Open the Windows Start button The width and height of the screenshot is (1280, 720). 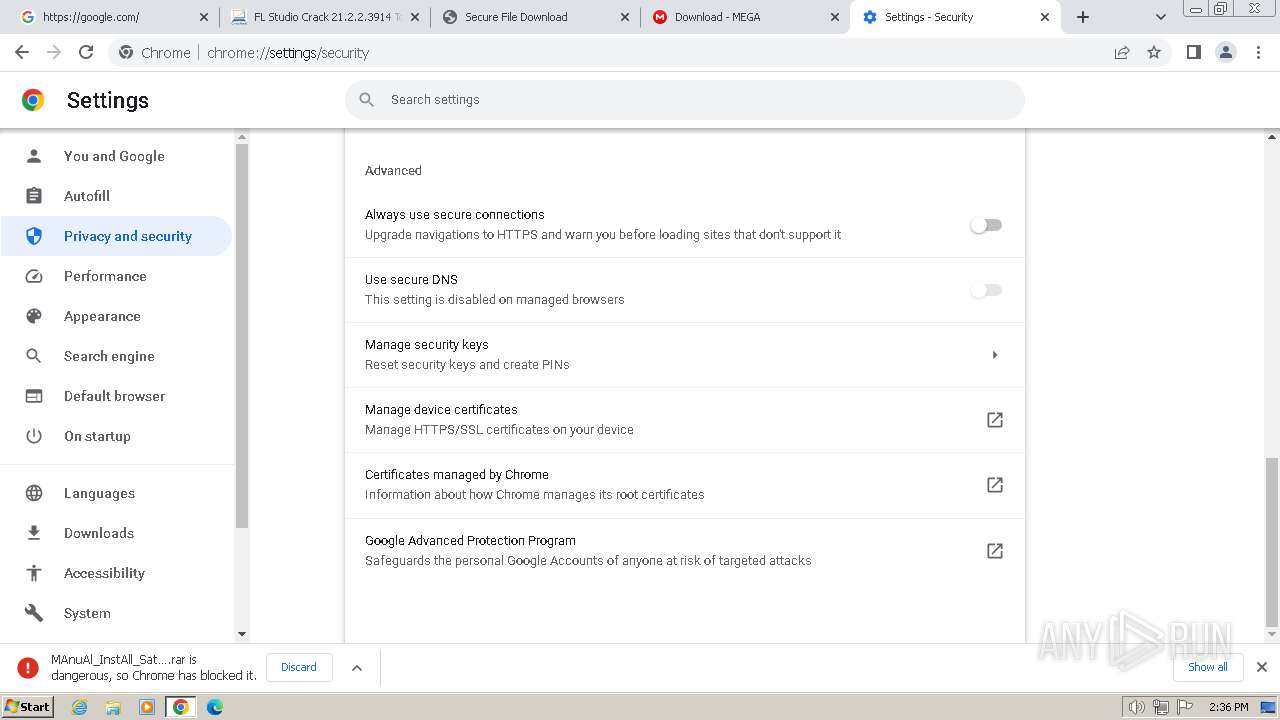click(28, 707)
